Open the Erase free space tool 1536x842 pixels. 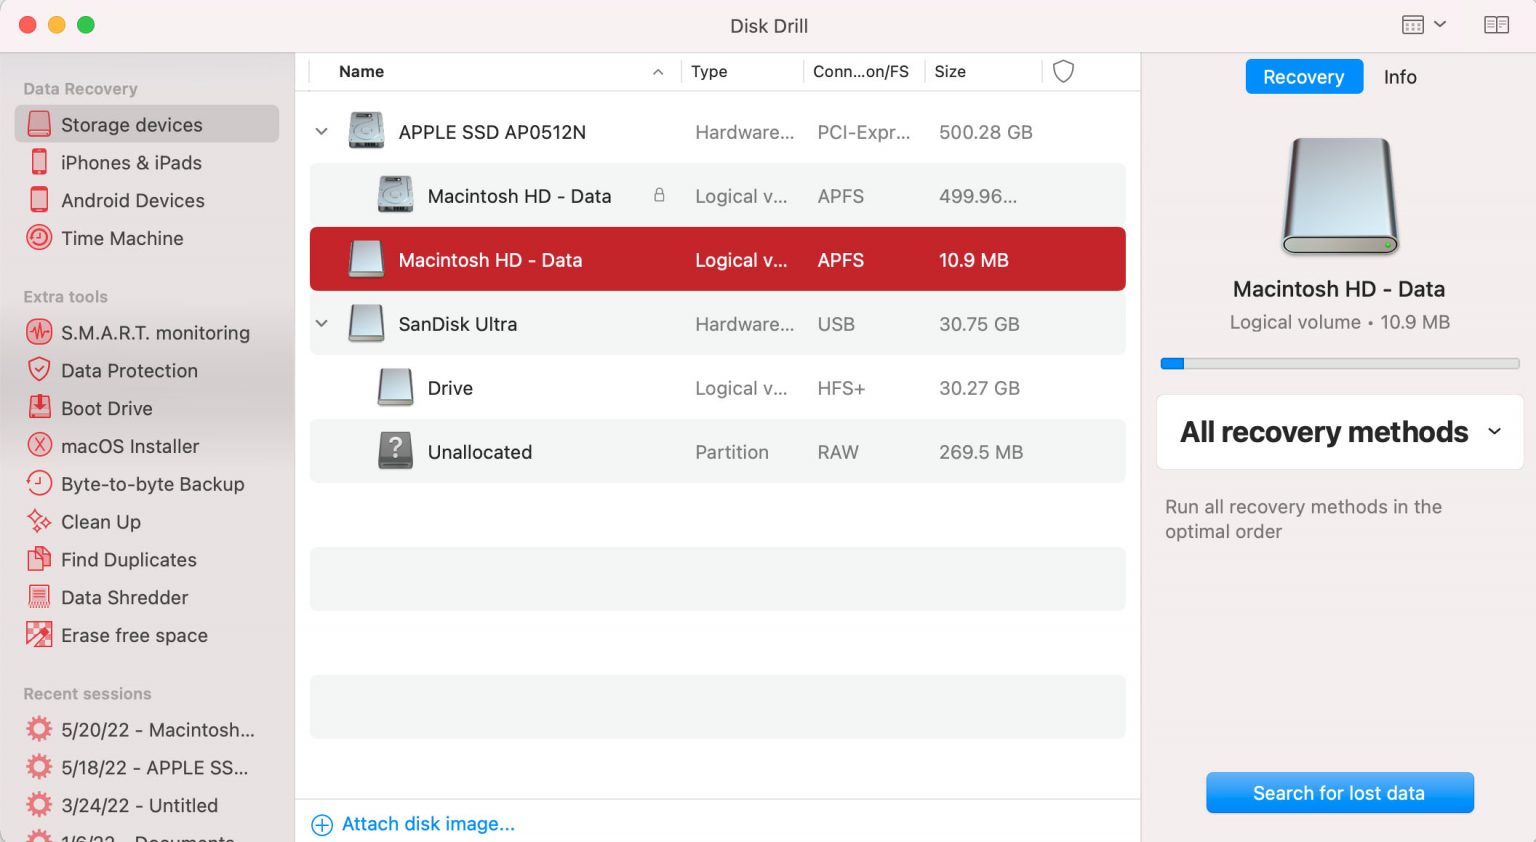click(x=134, y=635)
